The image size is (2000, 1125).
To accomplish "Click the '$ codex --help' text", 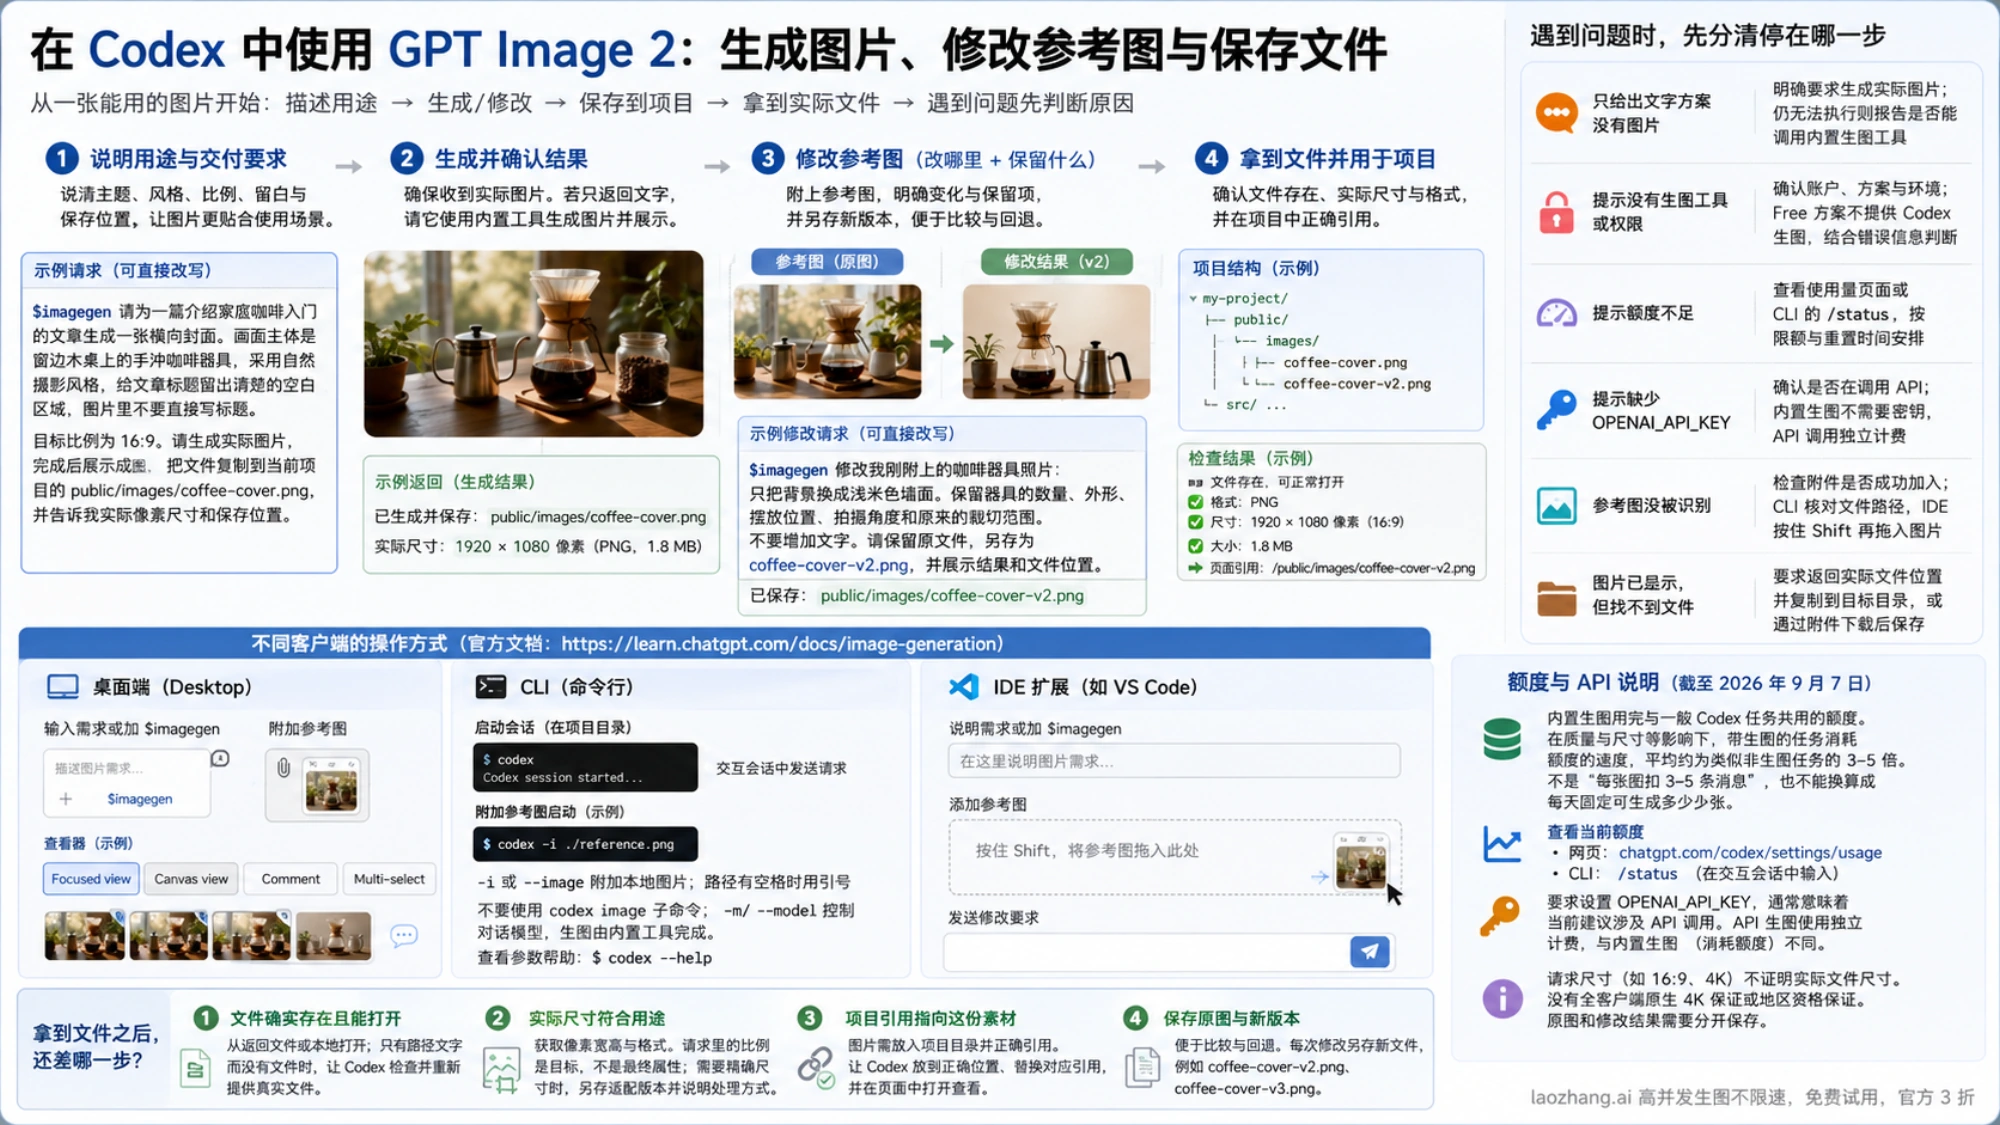I will [x=651, y=958].
